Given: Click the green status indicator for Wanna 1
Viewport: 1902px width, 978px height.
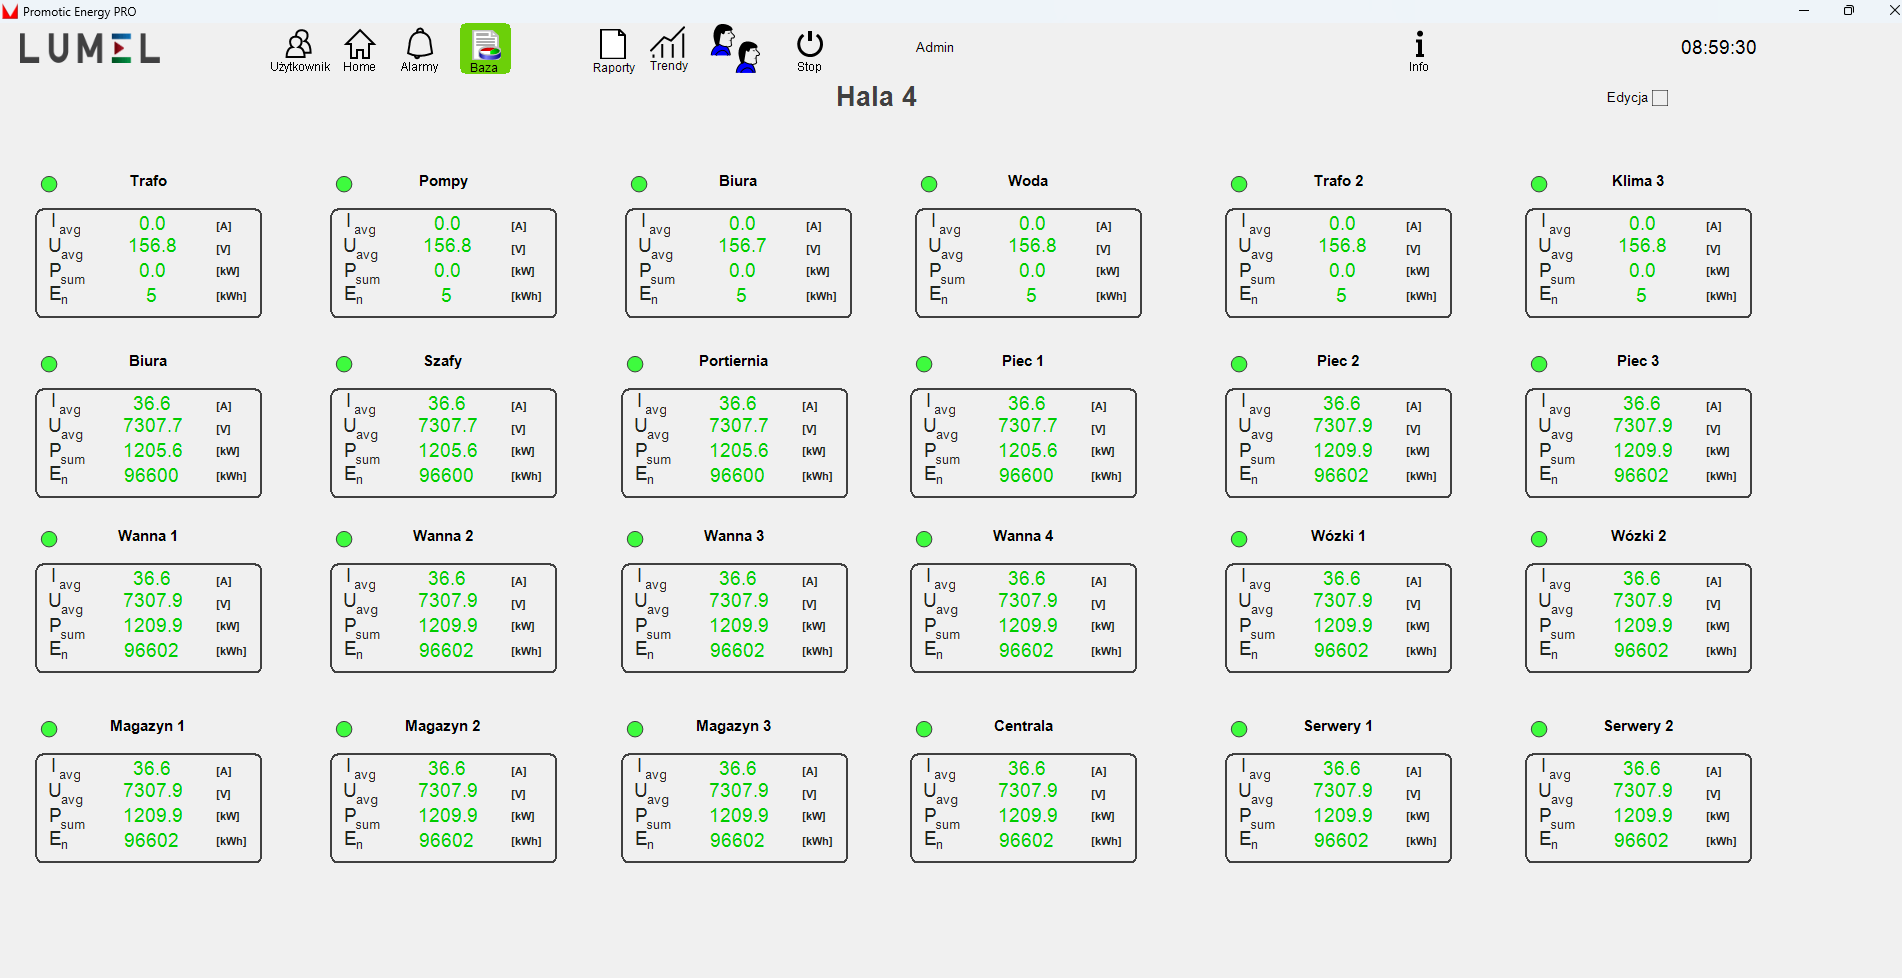Looking at the screenshot, I should click(x=49, y=539).
